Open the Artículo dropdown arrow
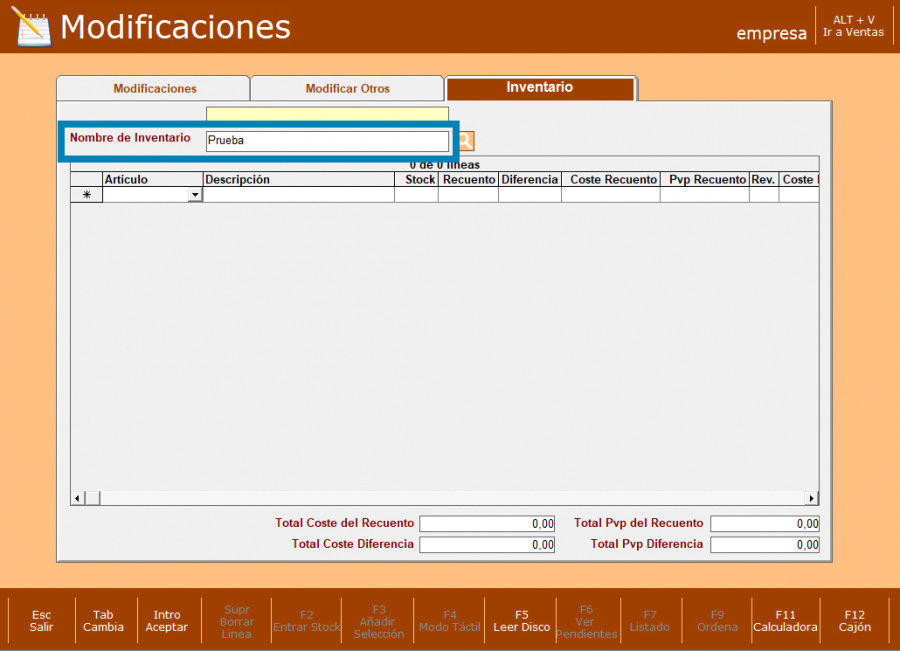 pyautogui.click(x=195, y=196)
